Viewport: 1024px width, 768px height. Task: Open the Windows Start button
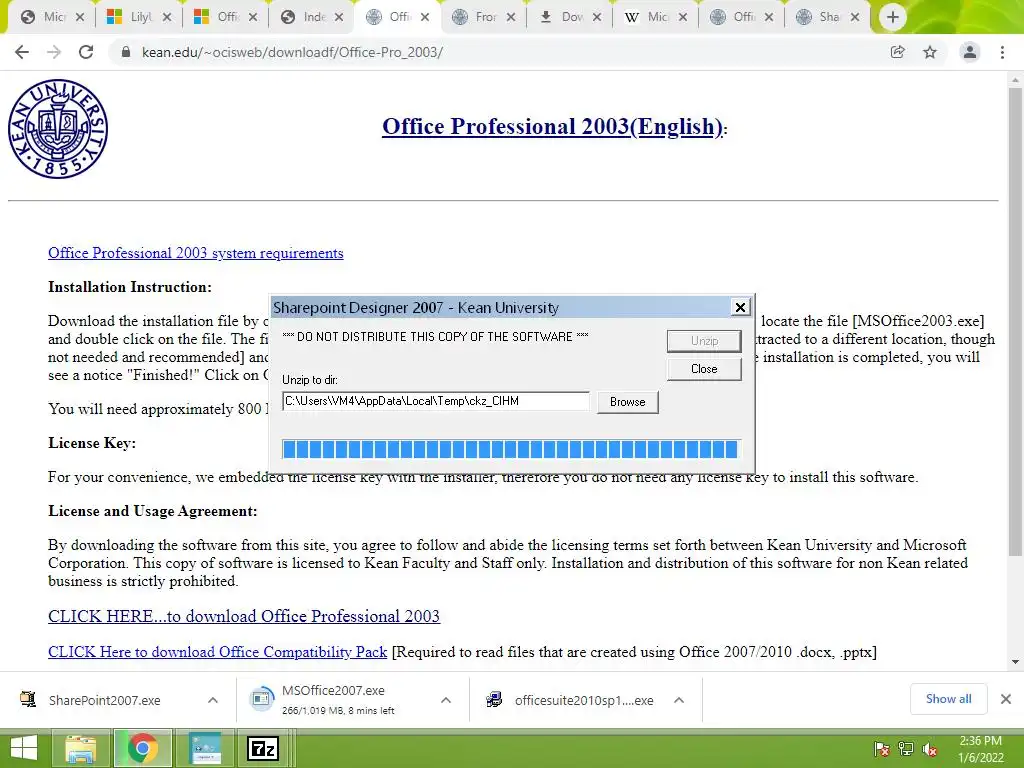tap(24, 748)
